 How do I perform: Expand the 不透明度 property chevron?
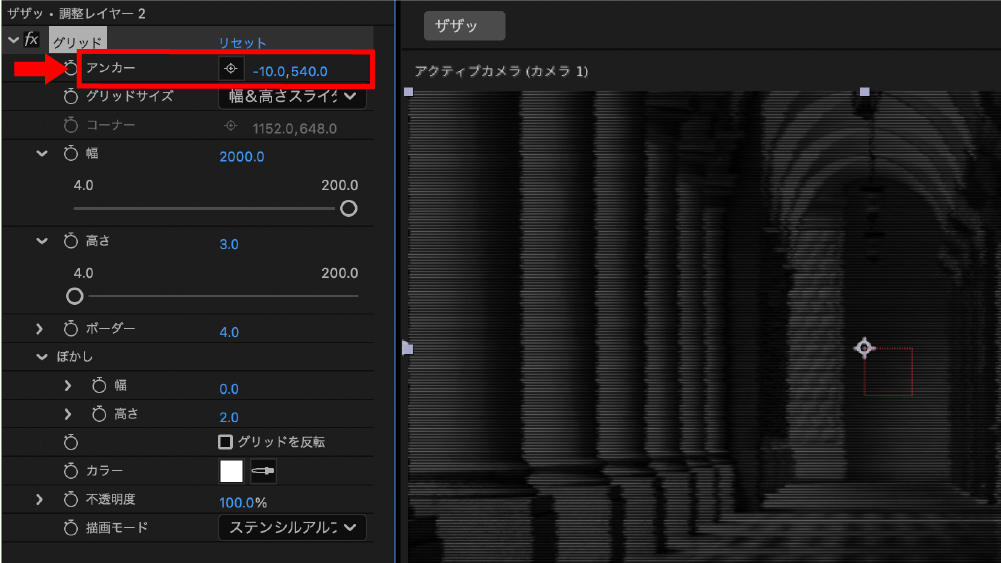point(40,499)
